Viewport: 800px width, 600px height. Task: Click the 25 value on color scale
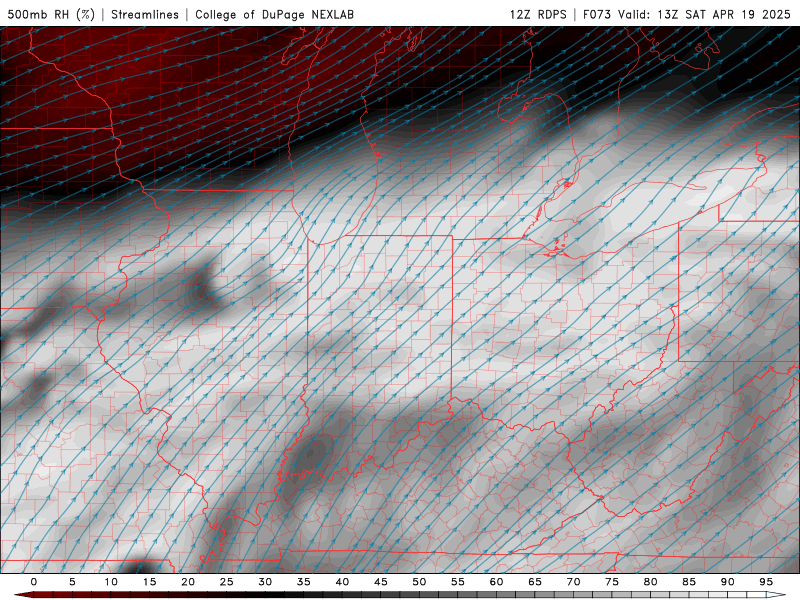click(x=227, y=582)
